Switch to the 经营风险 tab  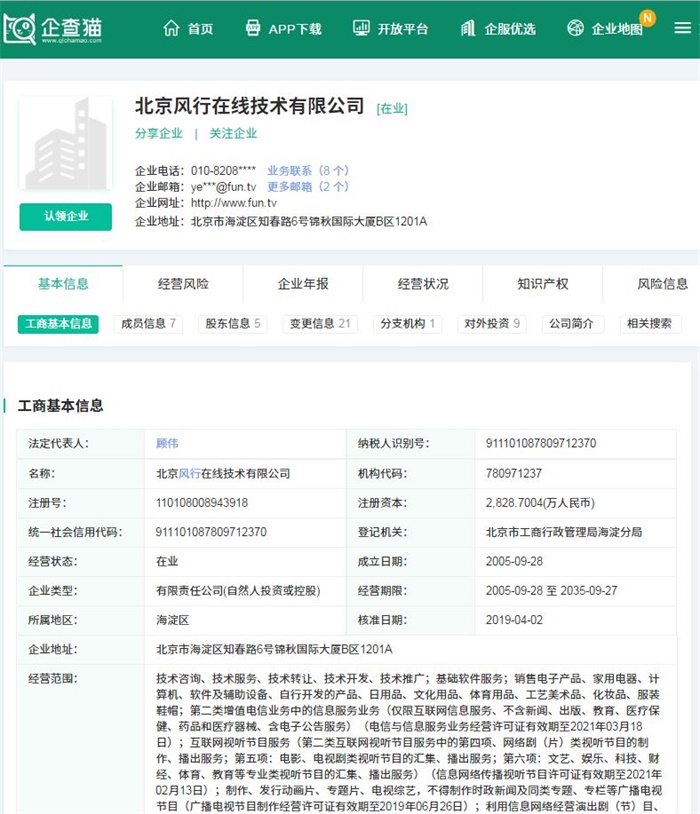(x=183, y=284)
